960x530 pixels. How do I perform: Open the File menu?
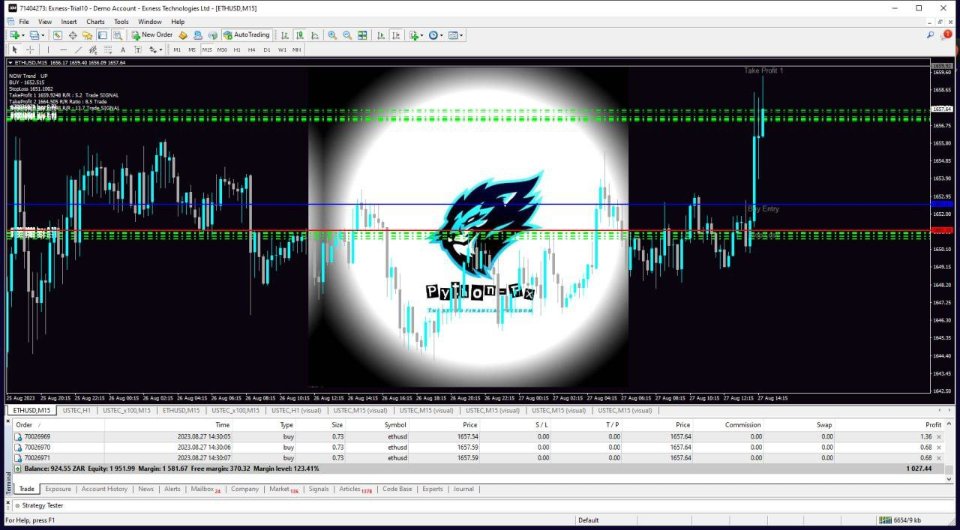24,21
